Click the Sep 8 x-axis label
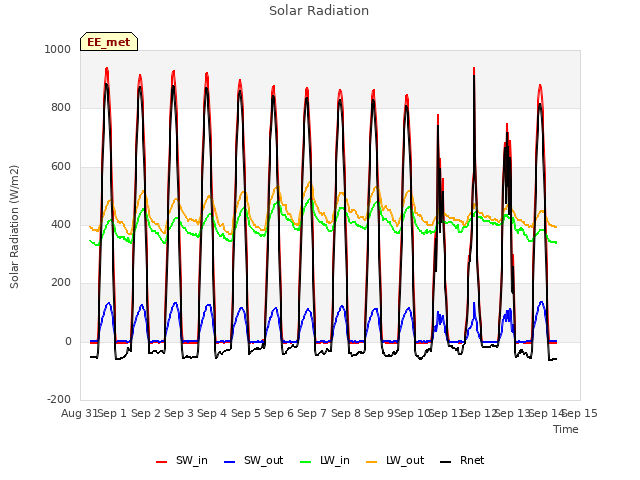 click(x=346, y=413)
